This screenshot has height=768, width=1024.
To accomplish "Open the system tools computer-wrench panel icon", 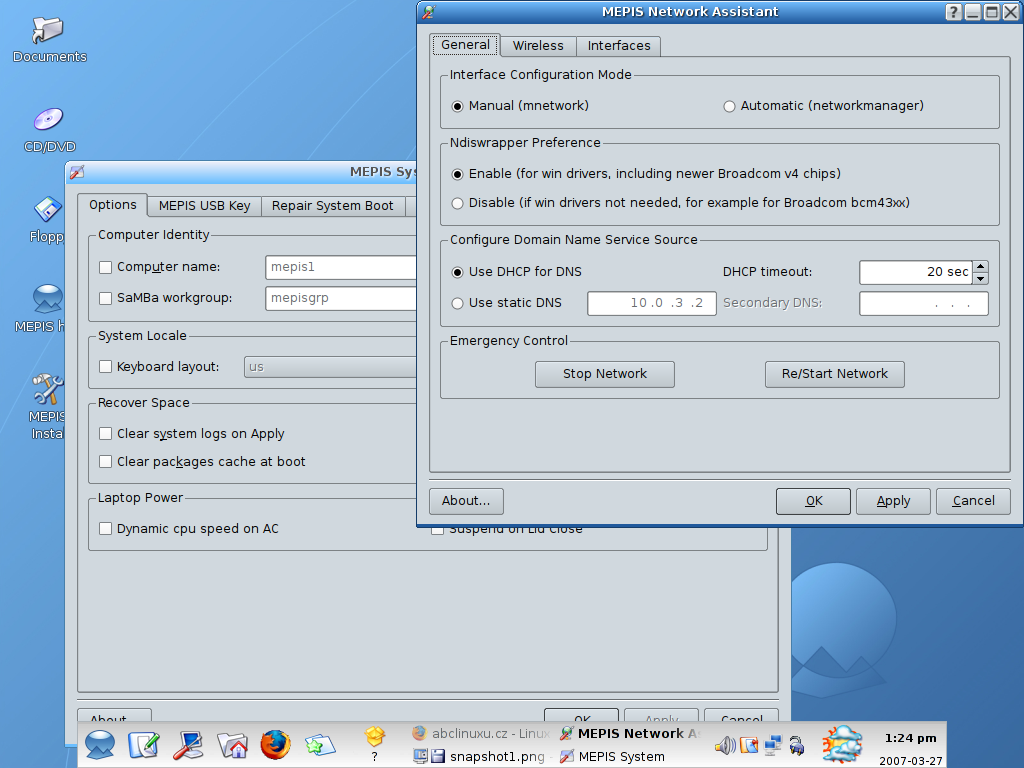I will pos(188,744).
